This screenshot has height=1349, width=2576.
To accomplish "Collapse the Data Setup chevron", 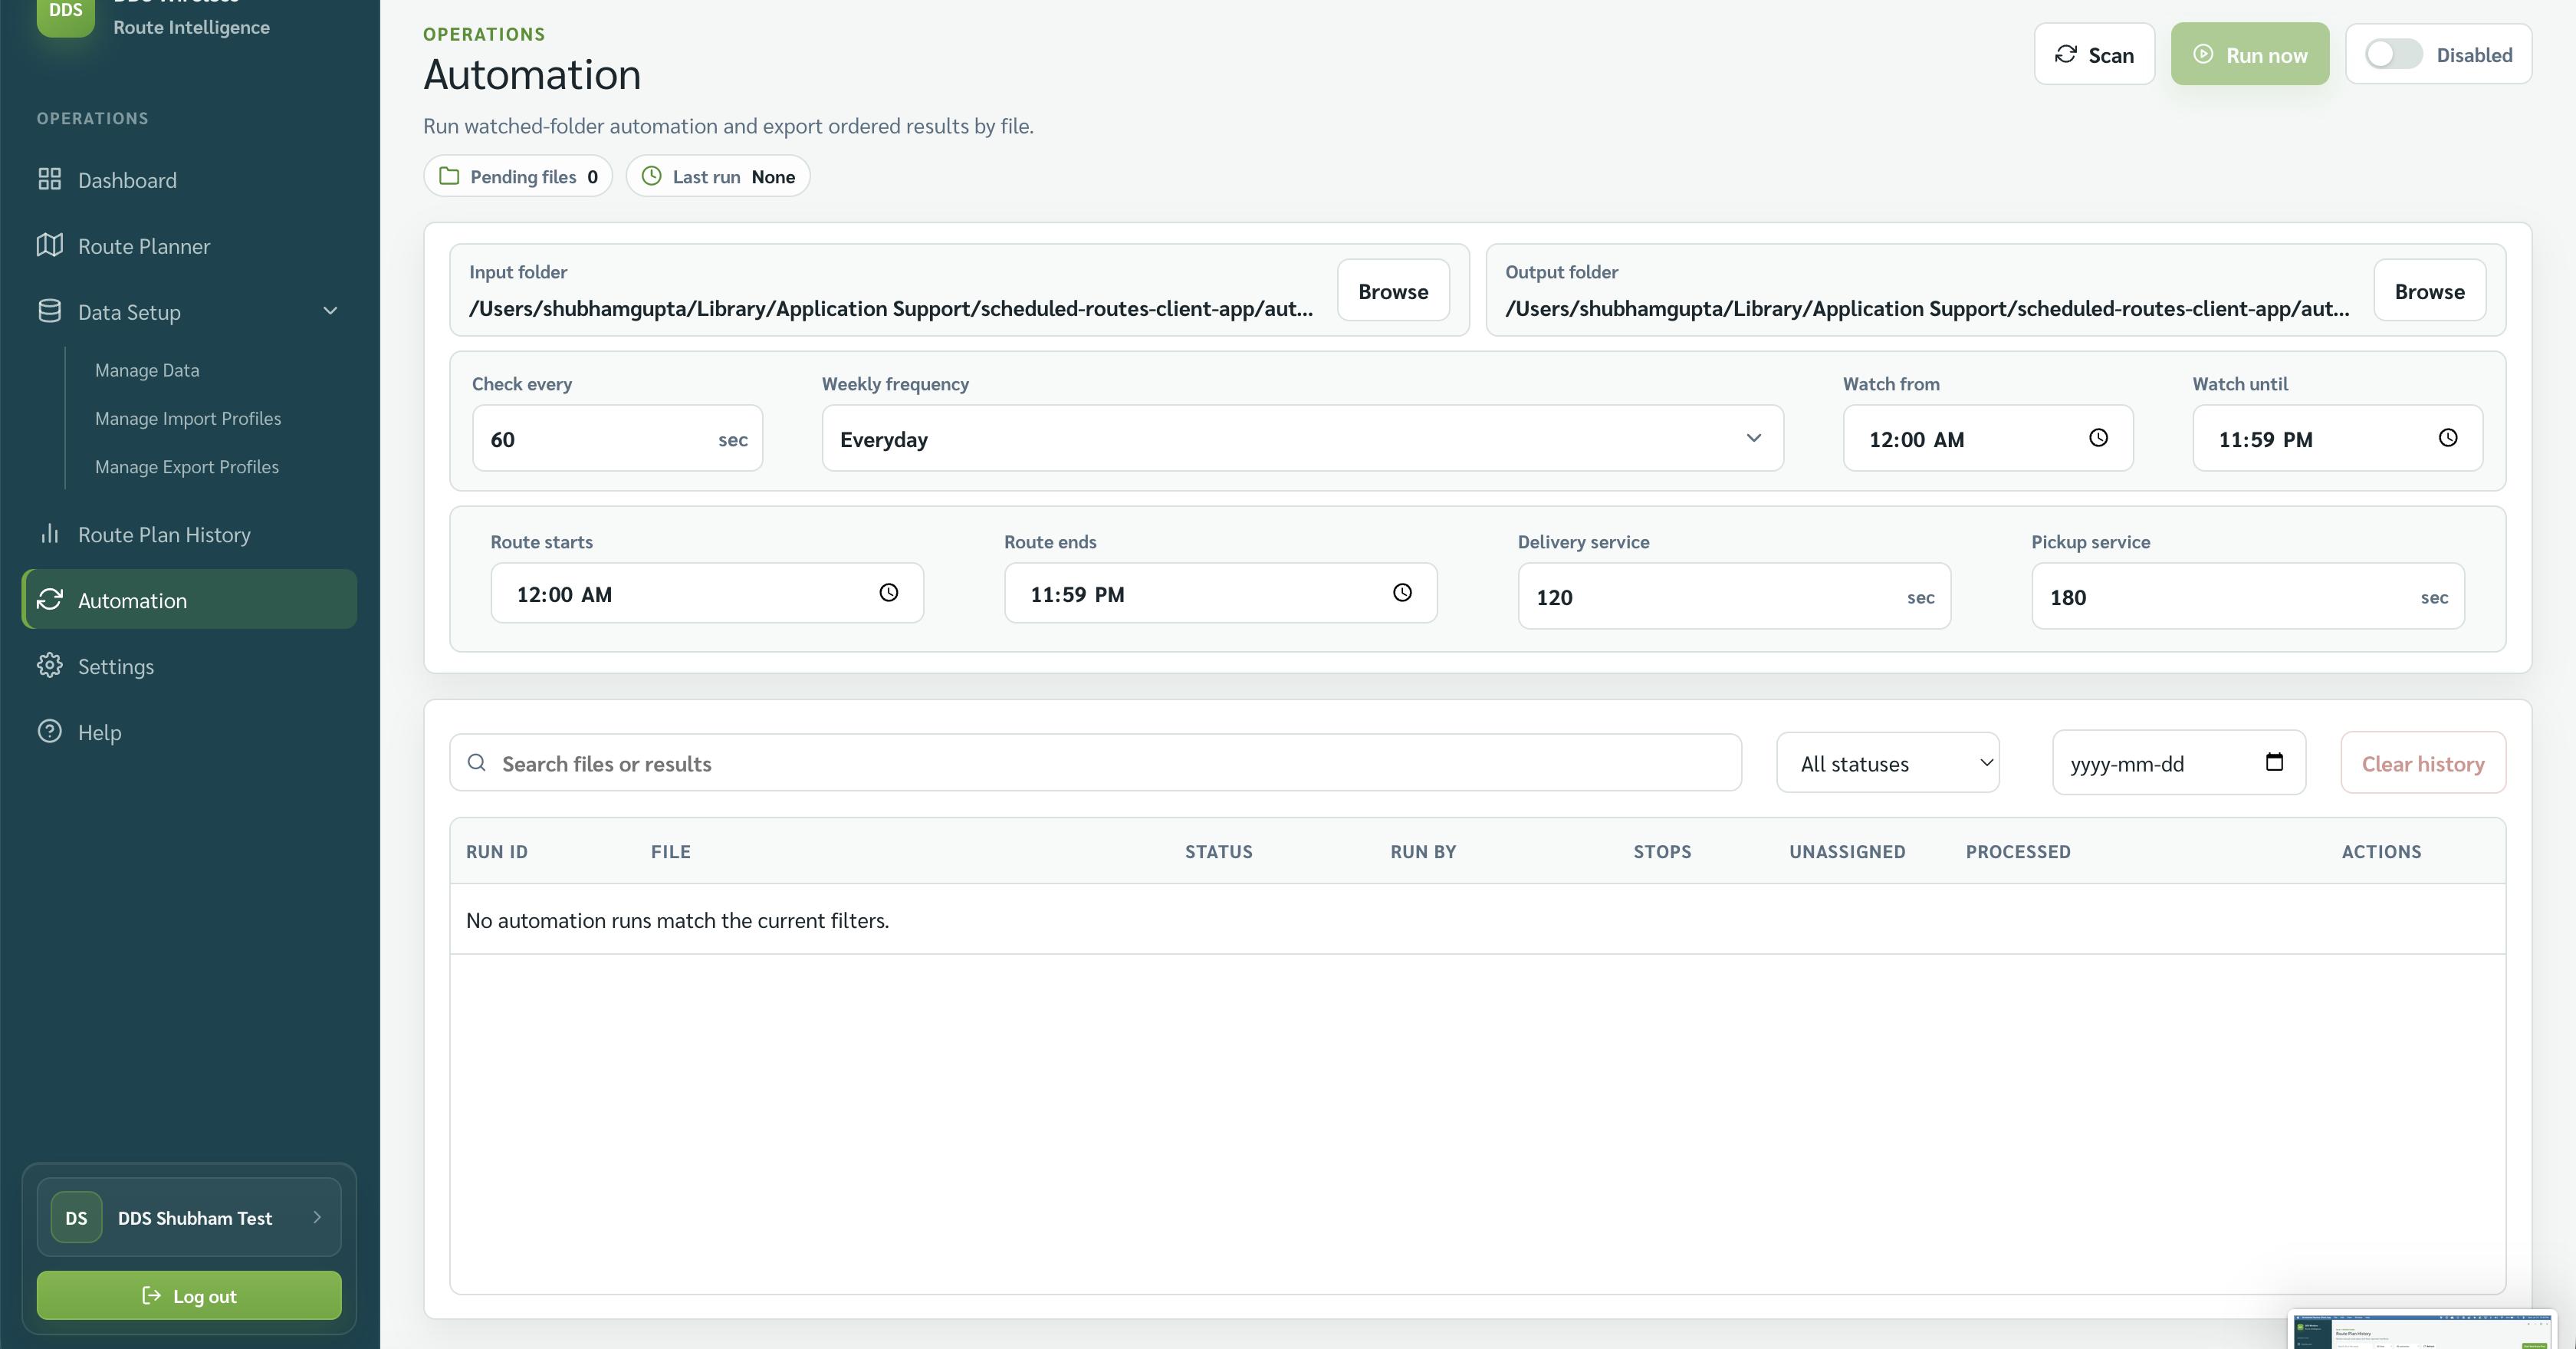I will pyautogui.click(x=330, y=311).
